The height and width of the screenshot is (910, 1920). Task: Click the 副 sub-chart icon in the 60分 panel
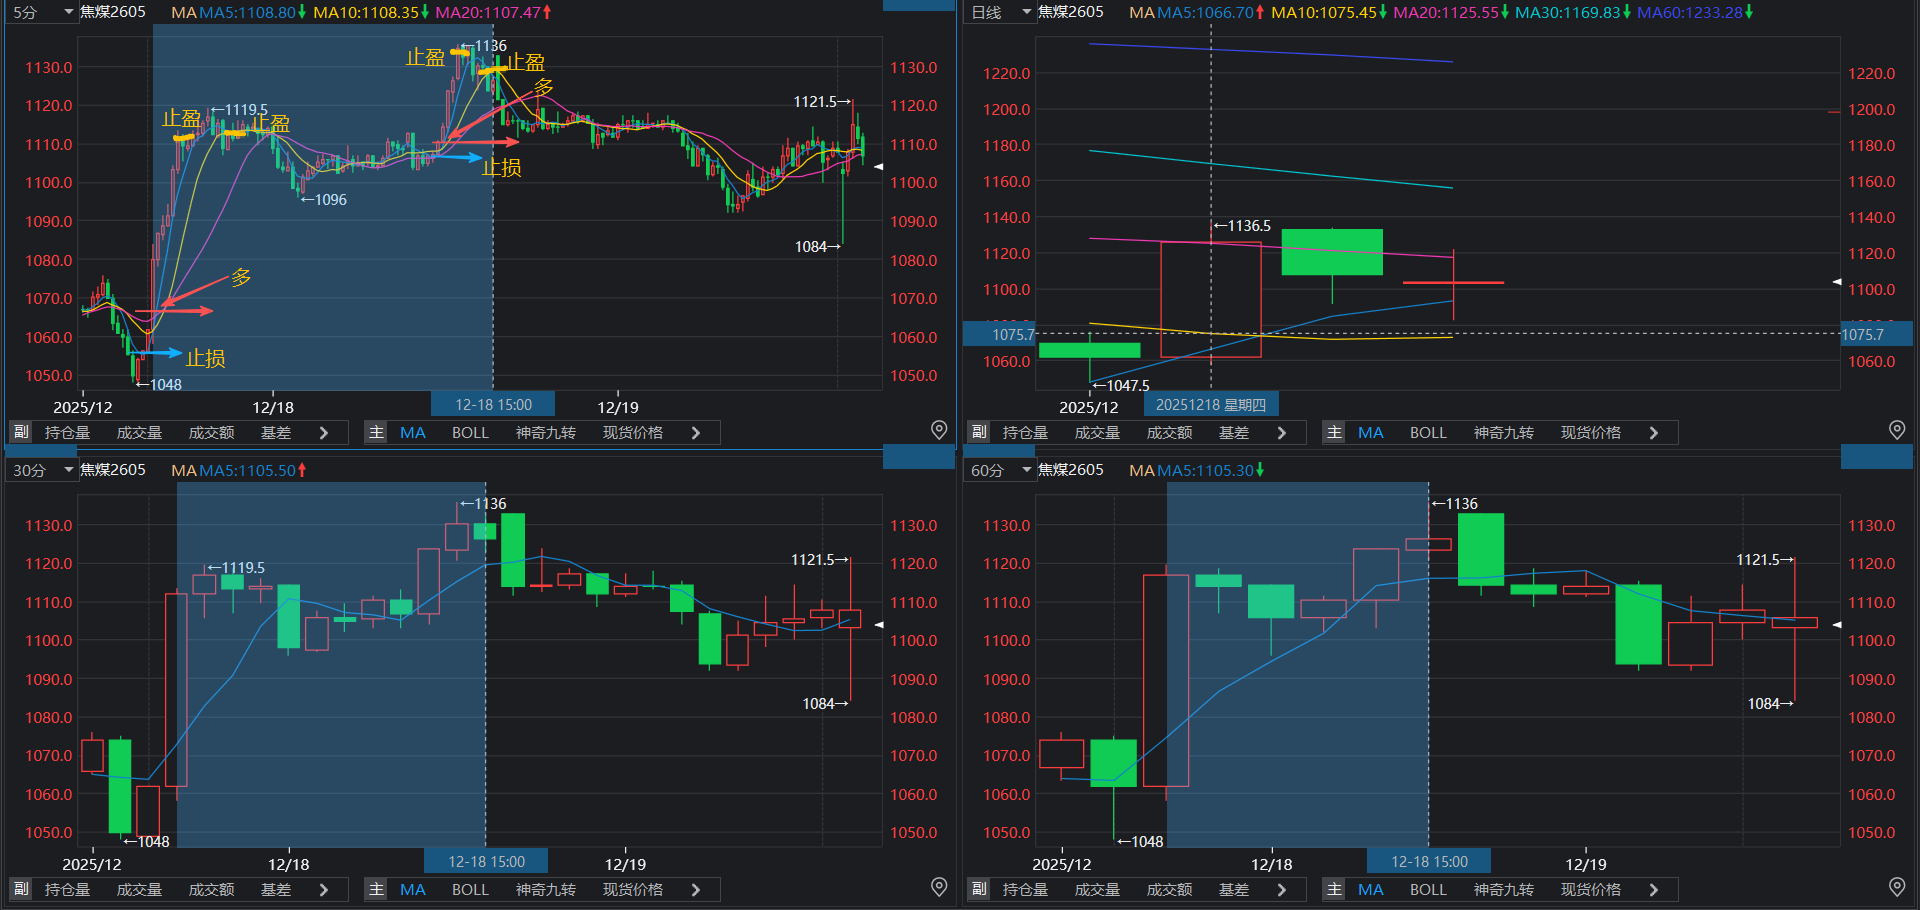[979, 889]
